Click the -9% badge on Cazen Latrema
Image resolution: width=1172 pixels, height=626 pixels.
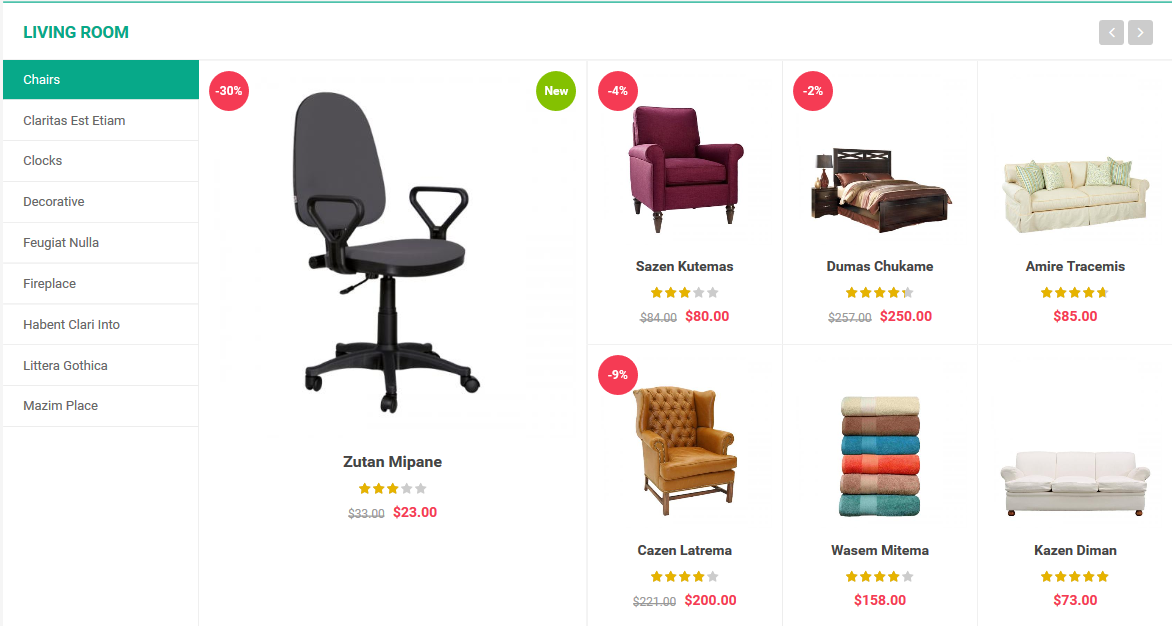click(617, 375)
